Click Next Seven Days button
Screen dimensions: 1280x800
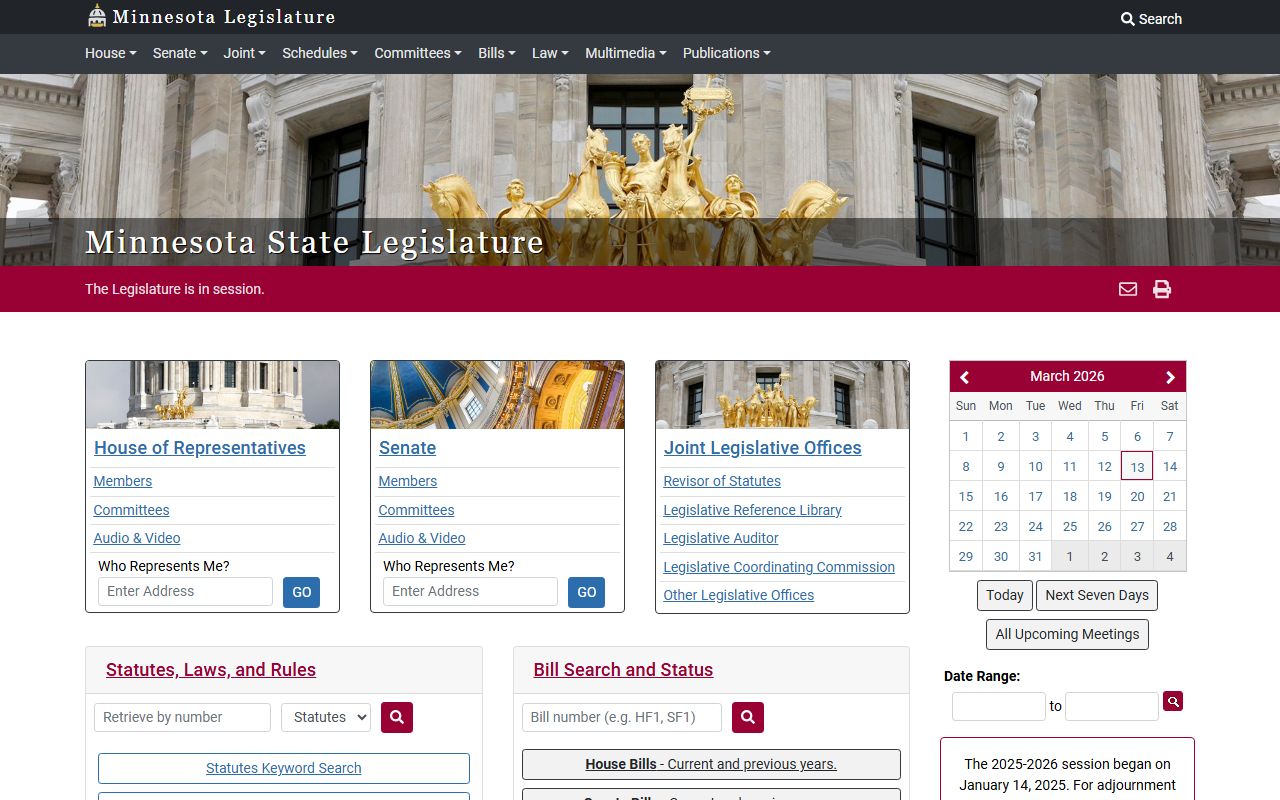coord(1097,595)
